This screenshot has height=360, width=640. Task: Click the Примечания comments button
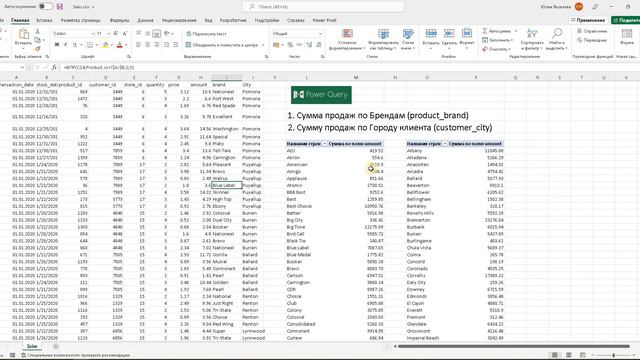588,20
